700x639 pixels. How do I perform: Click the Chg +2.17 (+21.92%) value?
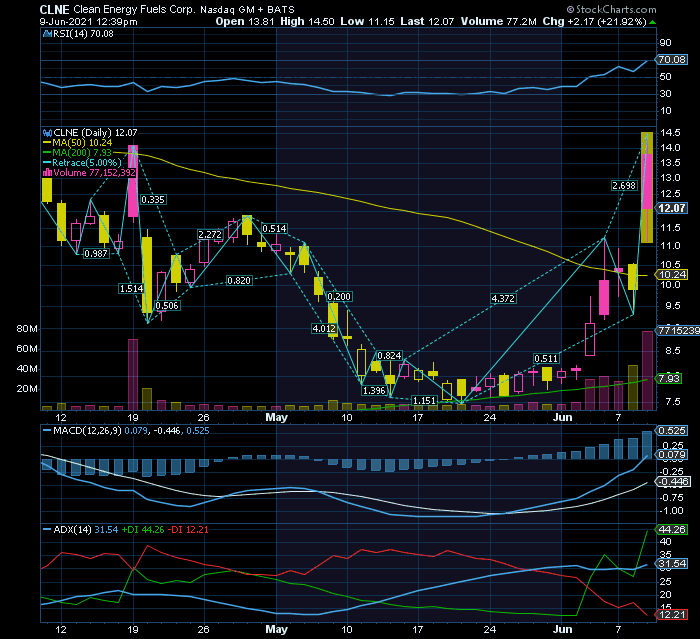pos(594,21)
